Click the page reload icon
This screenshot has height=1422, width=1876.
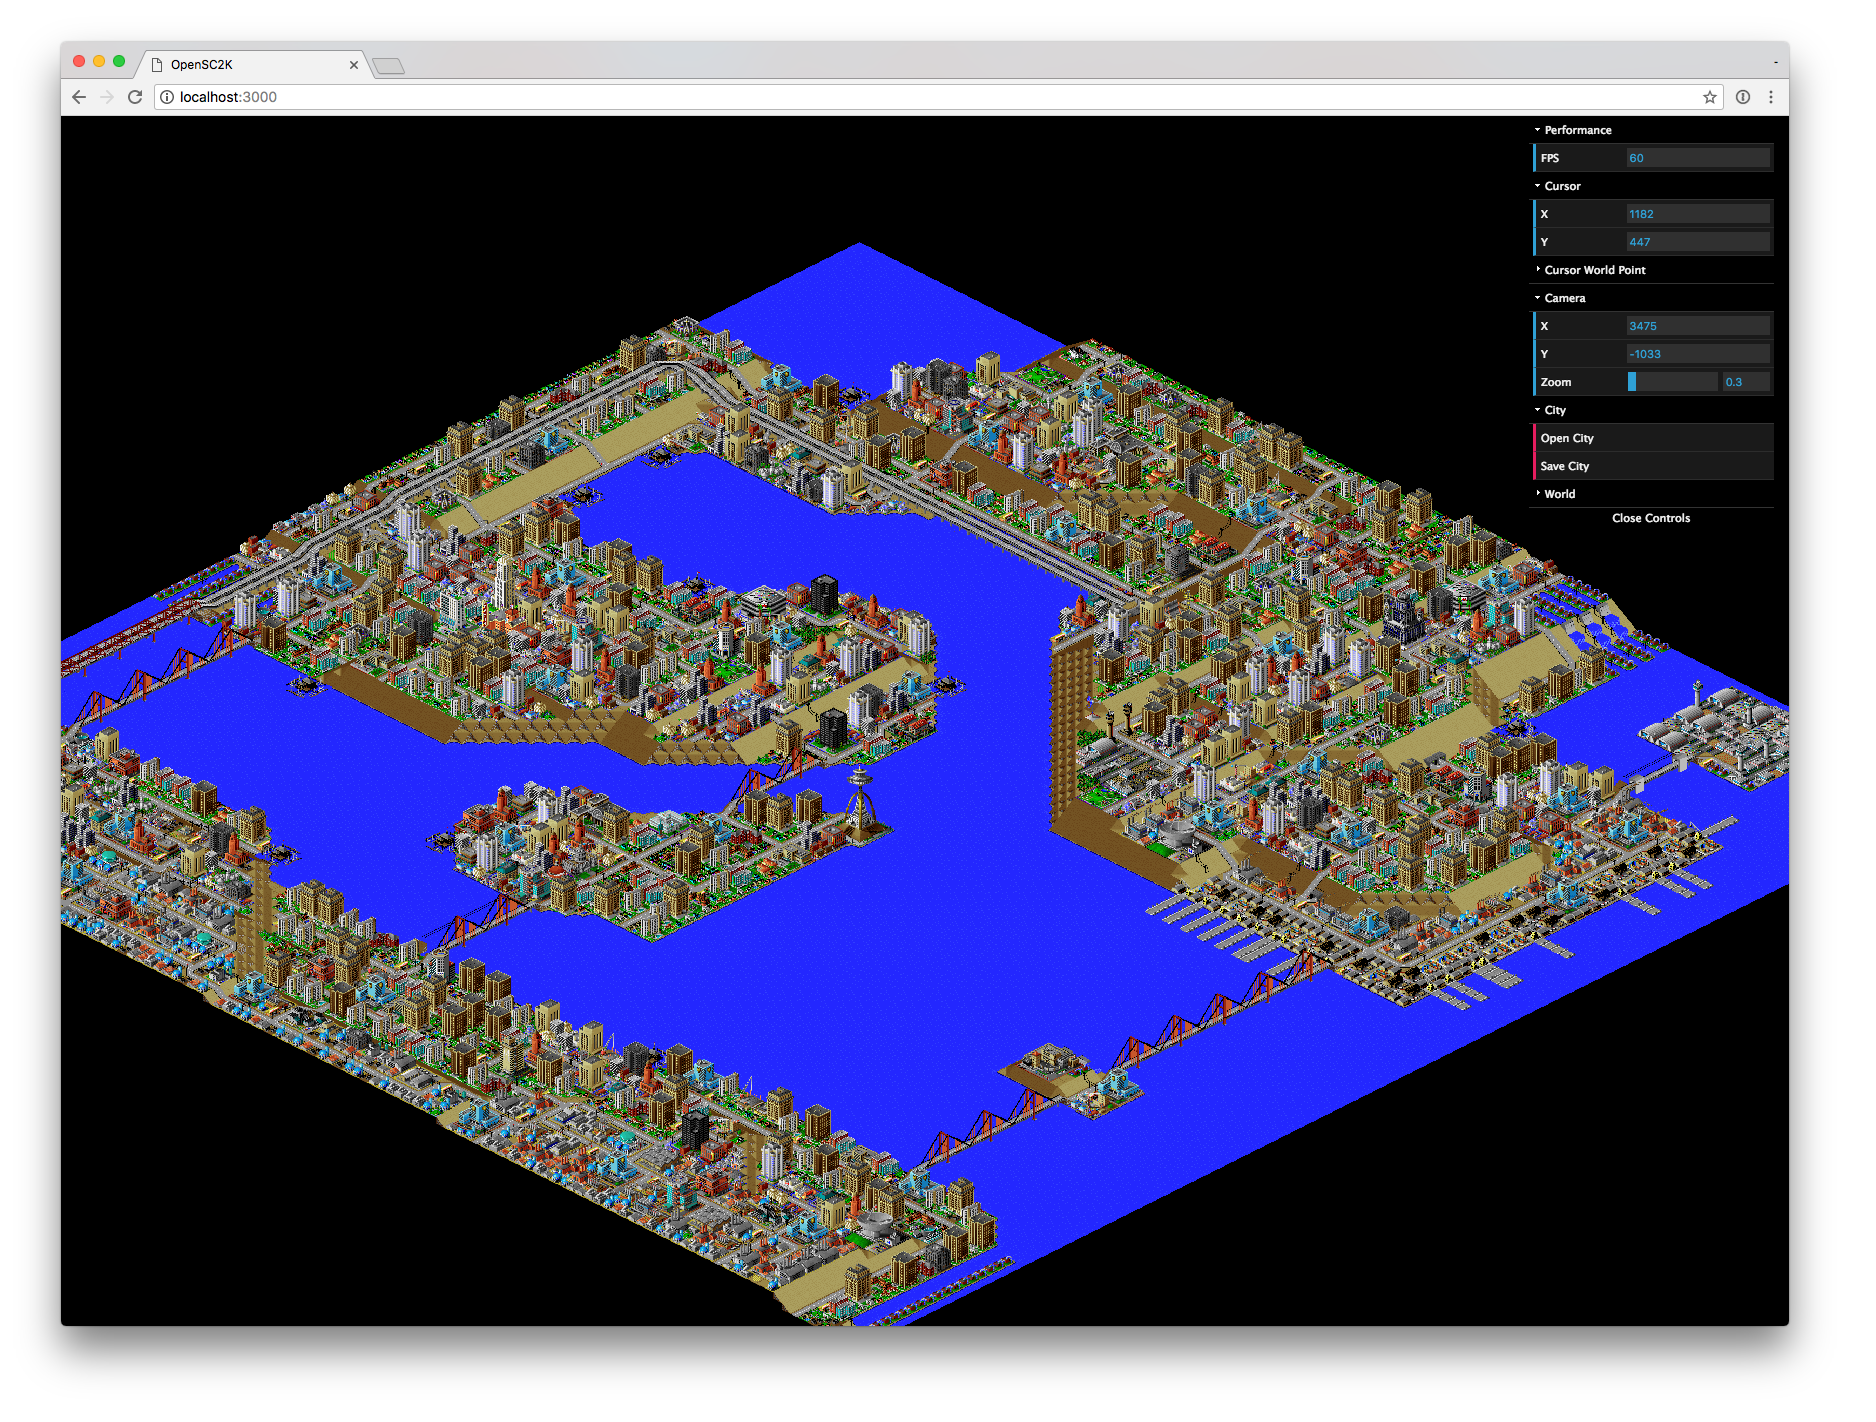[136, 97]
